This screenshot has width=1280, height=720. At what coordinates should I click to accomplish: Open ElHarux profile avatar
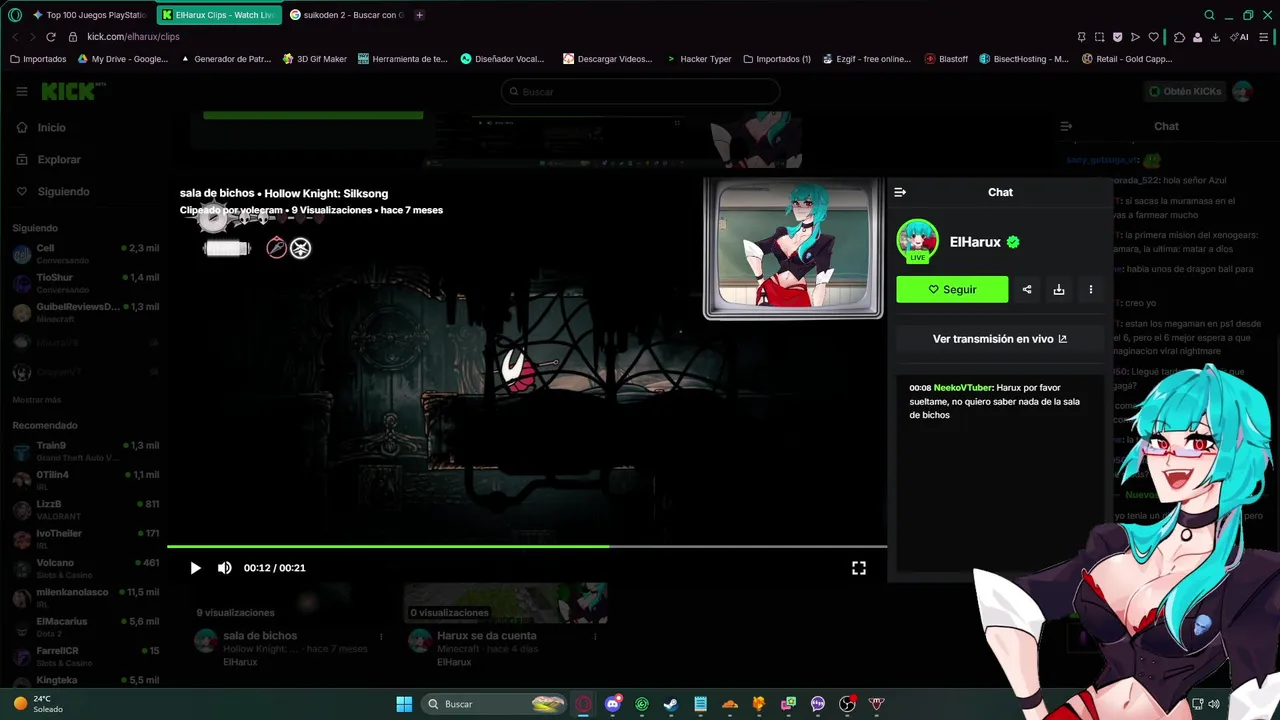tap(917, 241)
